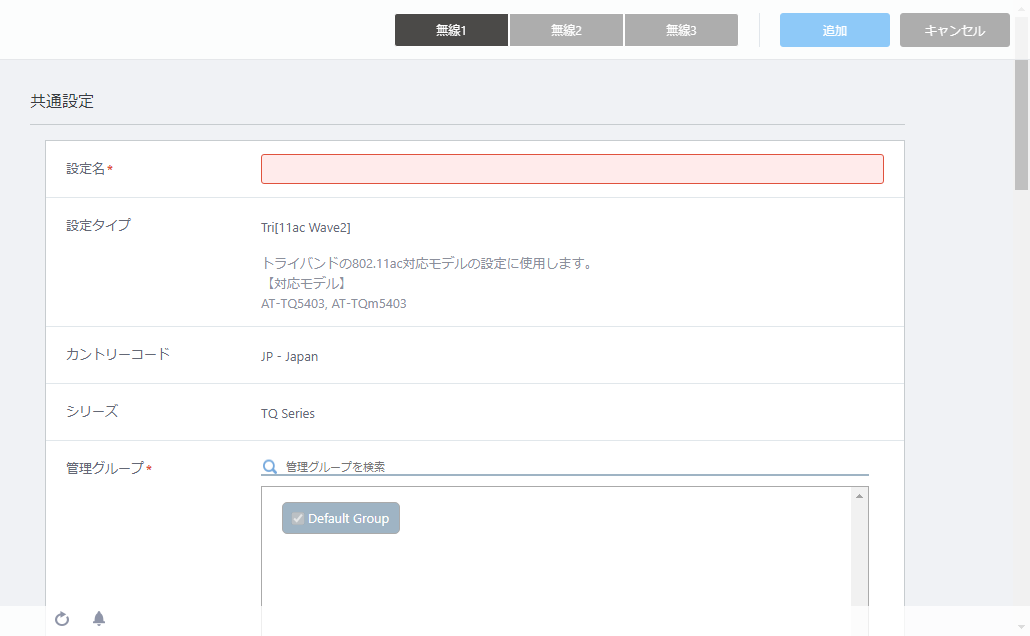Click the キャンセル button
The height and width of the screenshot is (636, 1030).
coord(954,30)
